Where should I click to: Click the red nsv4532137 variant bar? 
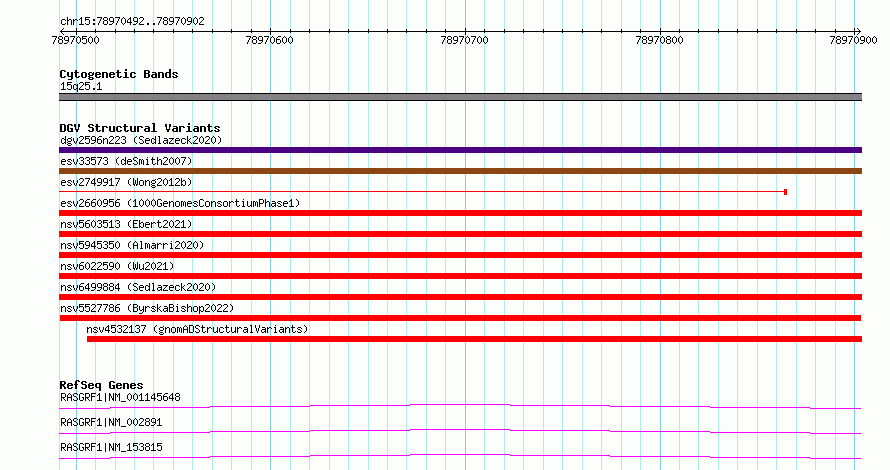tap(475, 339)
